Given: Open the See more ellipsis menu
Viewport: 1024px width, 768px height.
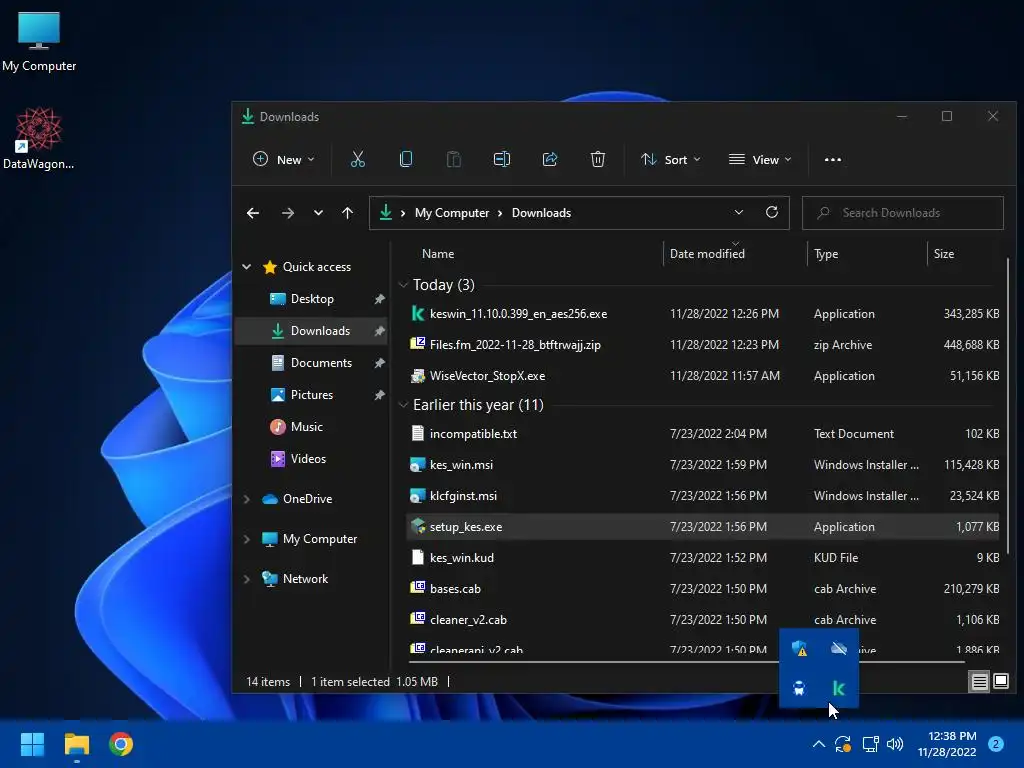Looking at the screenshot, I should tap(833, 159).
